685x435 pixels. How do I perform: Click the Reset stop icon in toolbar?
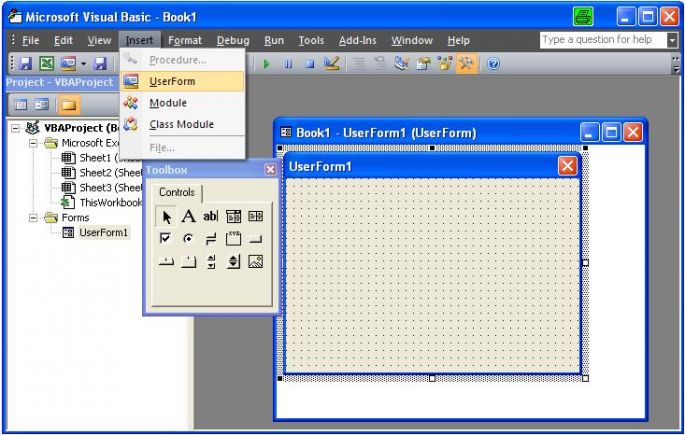coord(310,64)
